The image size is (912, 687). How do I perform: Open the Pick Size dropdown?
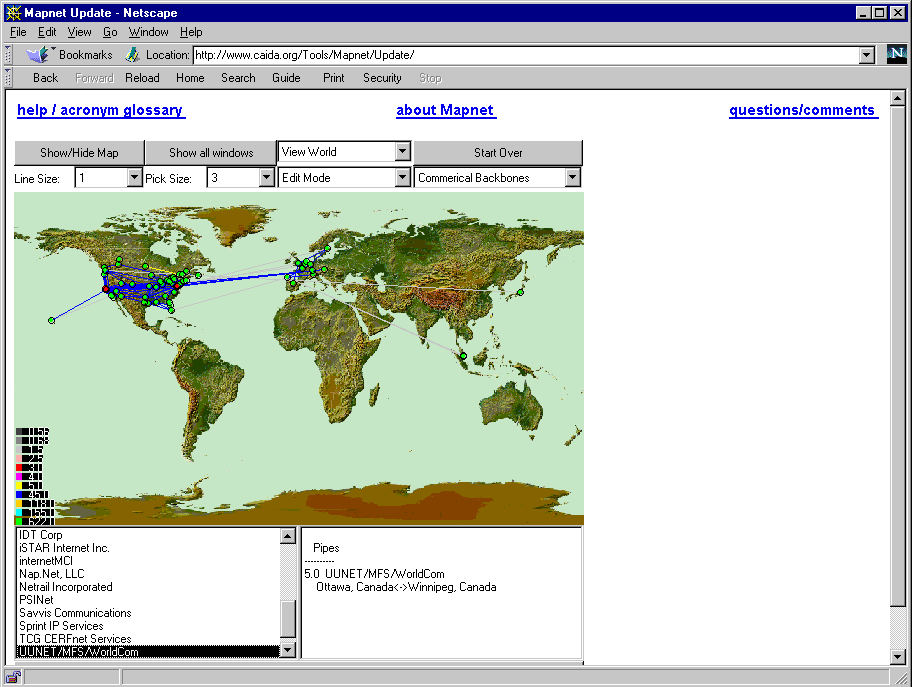point(240,178)
